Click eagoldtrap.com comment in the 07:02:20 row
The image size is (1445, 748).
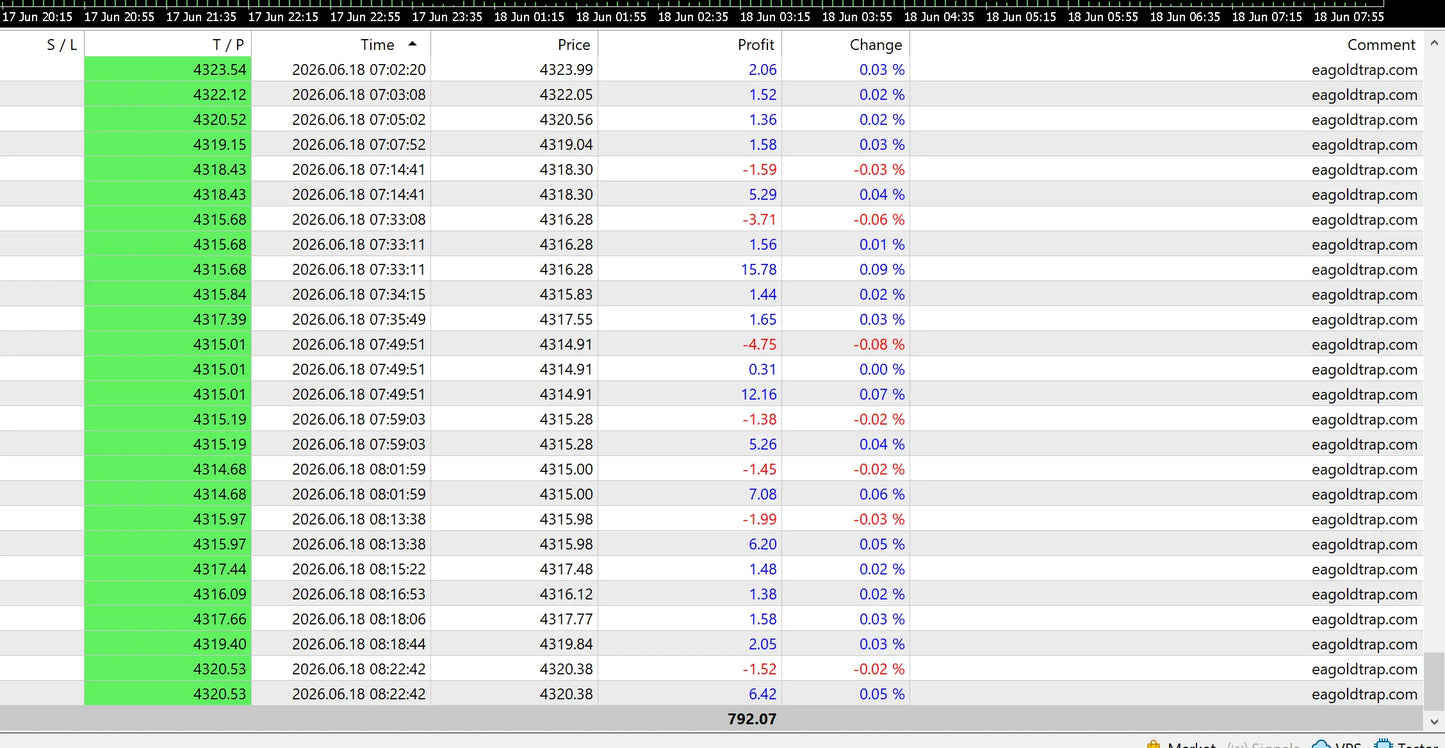(1365, 69)
